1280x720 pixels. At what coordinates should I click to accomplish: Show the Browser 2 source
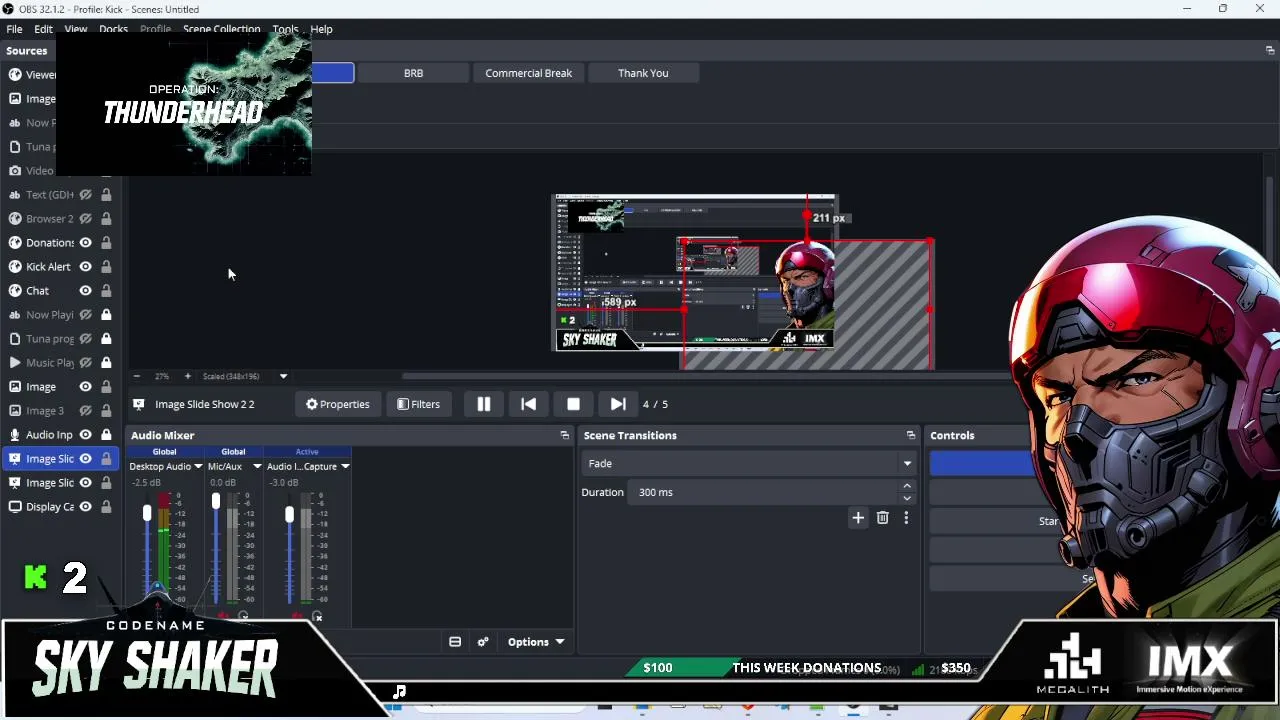coord(86,219)
